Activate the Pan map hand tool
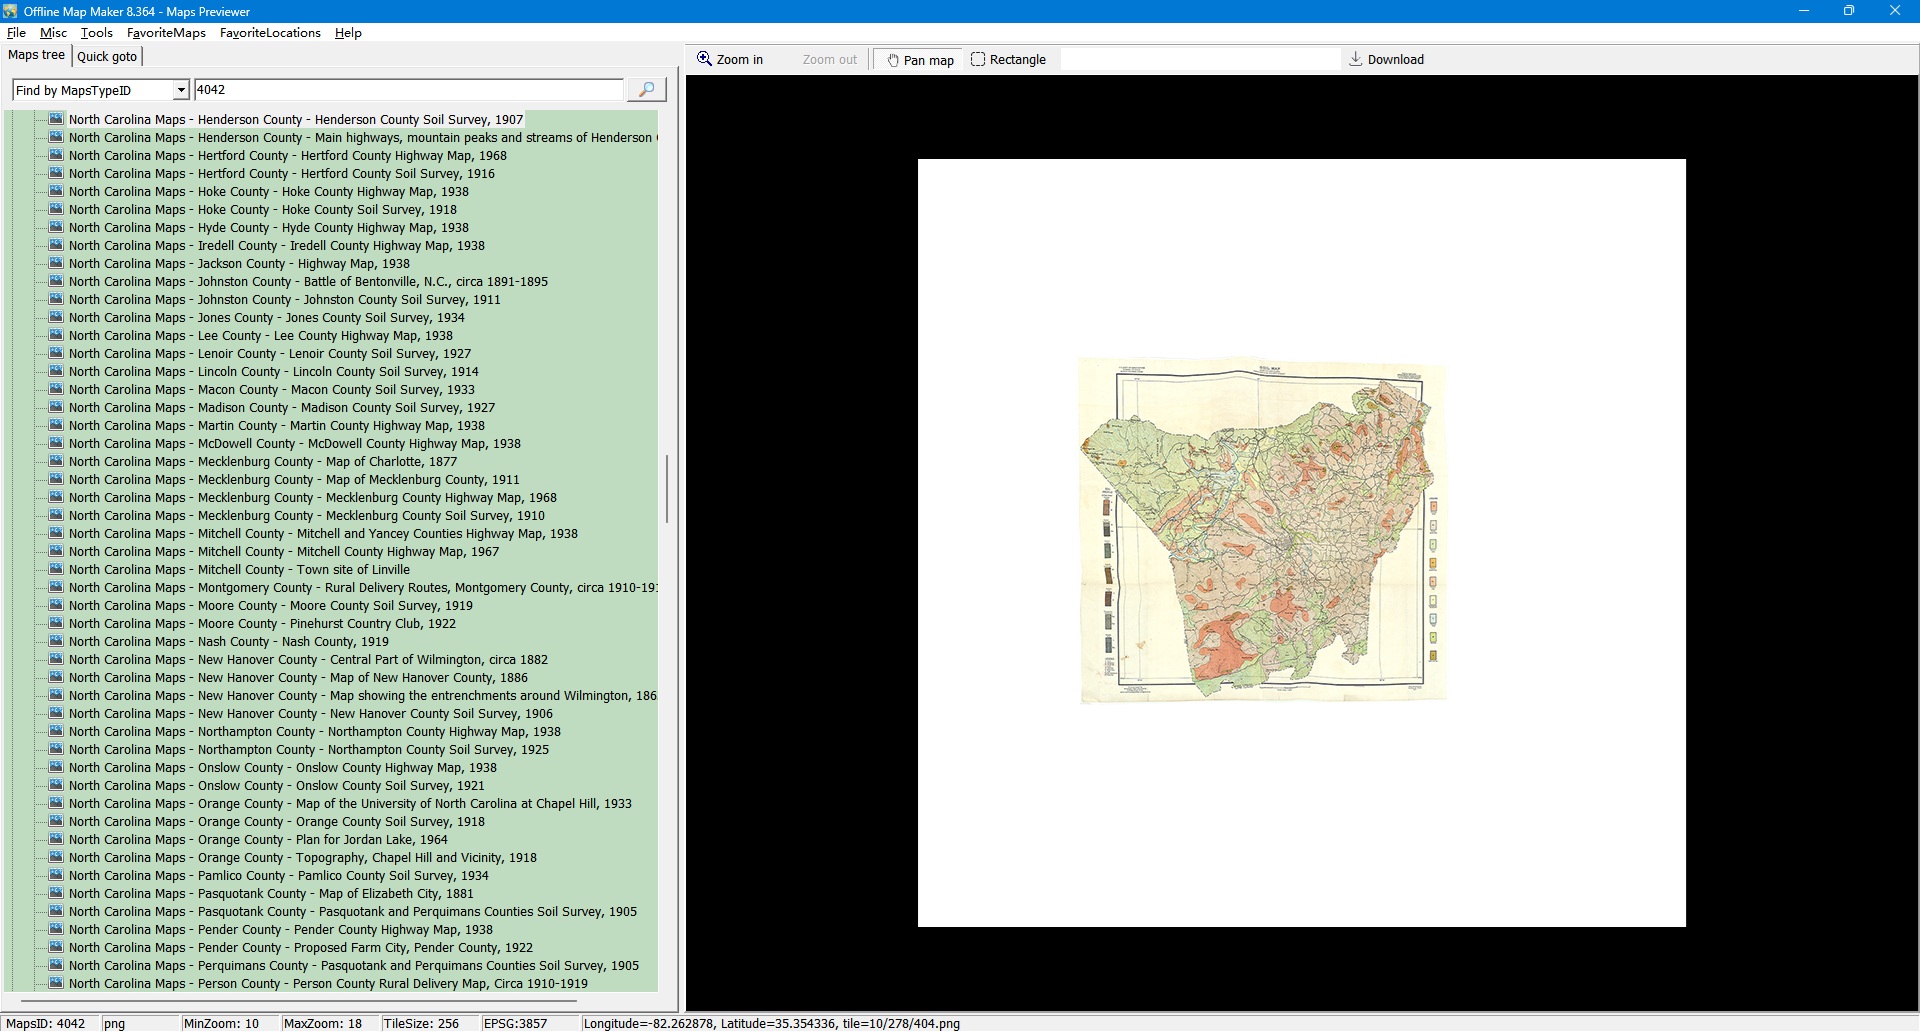1920x1032 pixels. pos(919,60)
